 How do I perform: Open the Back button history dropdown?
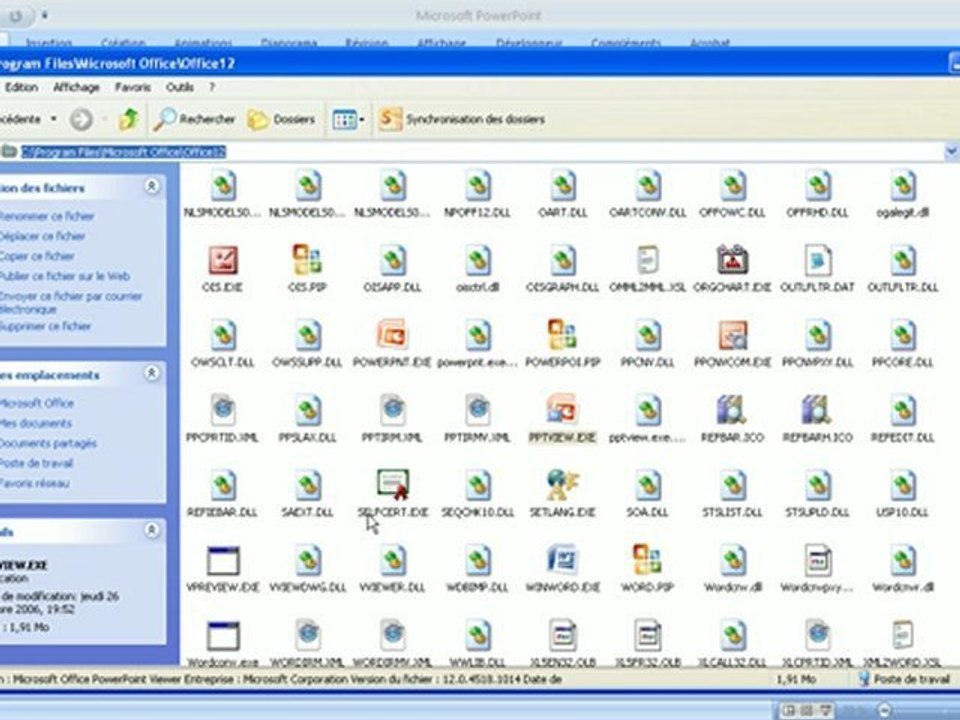point(53,119)
